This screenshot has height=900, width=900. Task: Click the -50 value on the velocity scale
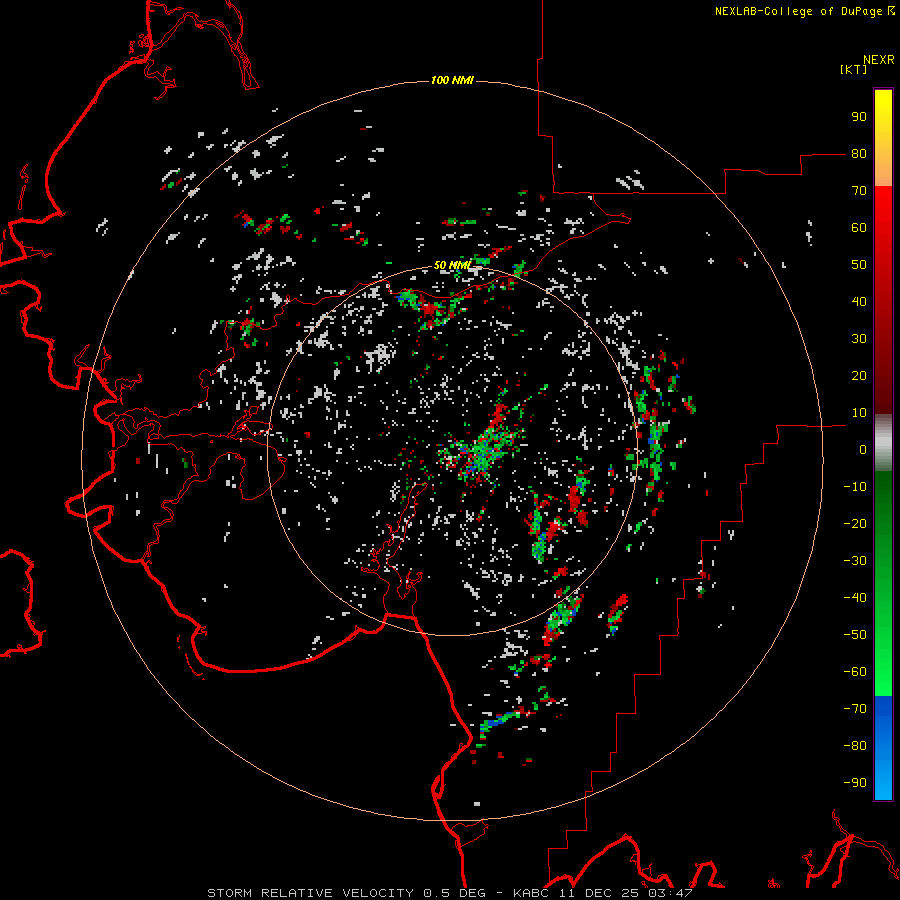pyautogui.click(x=855, y=635)
